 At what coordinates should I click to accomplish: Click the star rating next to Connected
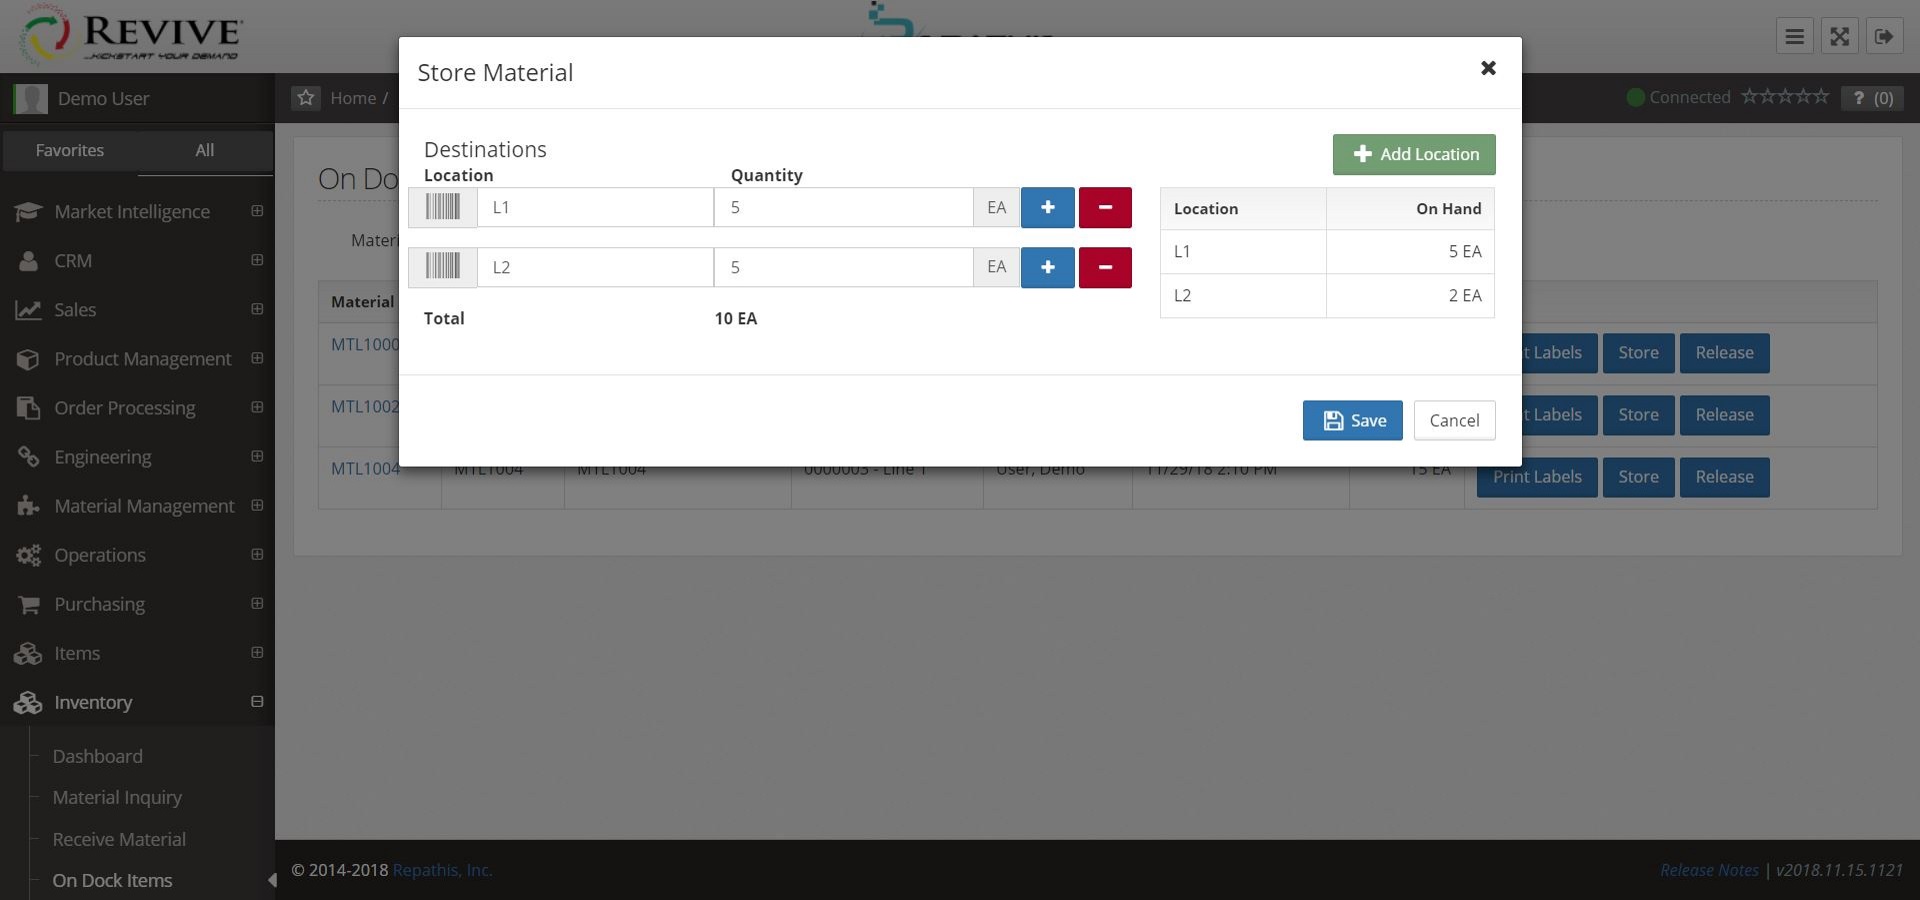[x=1785, y=96]
